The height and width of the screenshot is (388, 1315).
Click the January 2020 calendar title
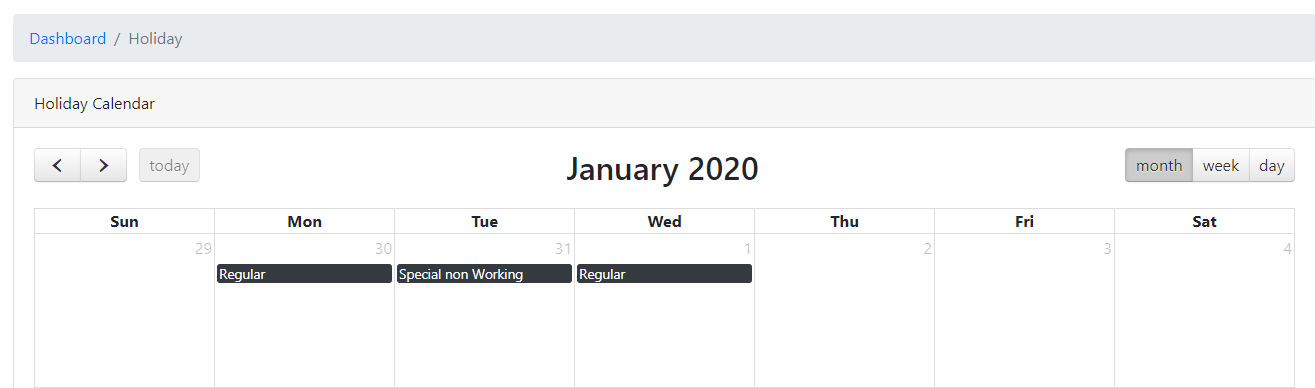tap(662, 168)
